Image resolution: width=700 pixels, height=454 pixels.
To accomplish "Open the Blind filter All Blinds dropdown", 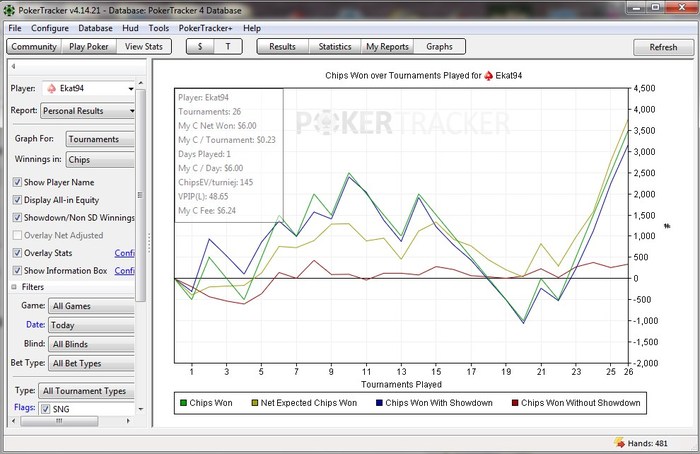I will point(91,344).
